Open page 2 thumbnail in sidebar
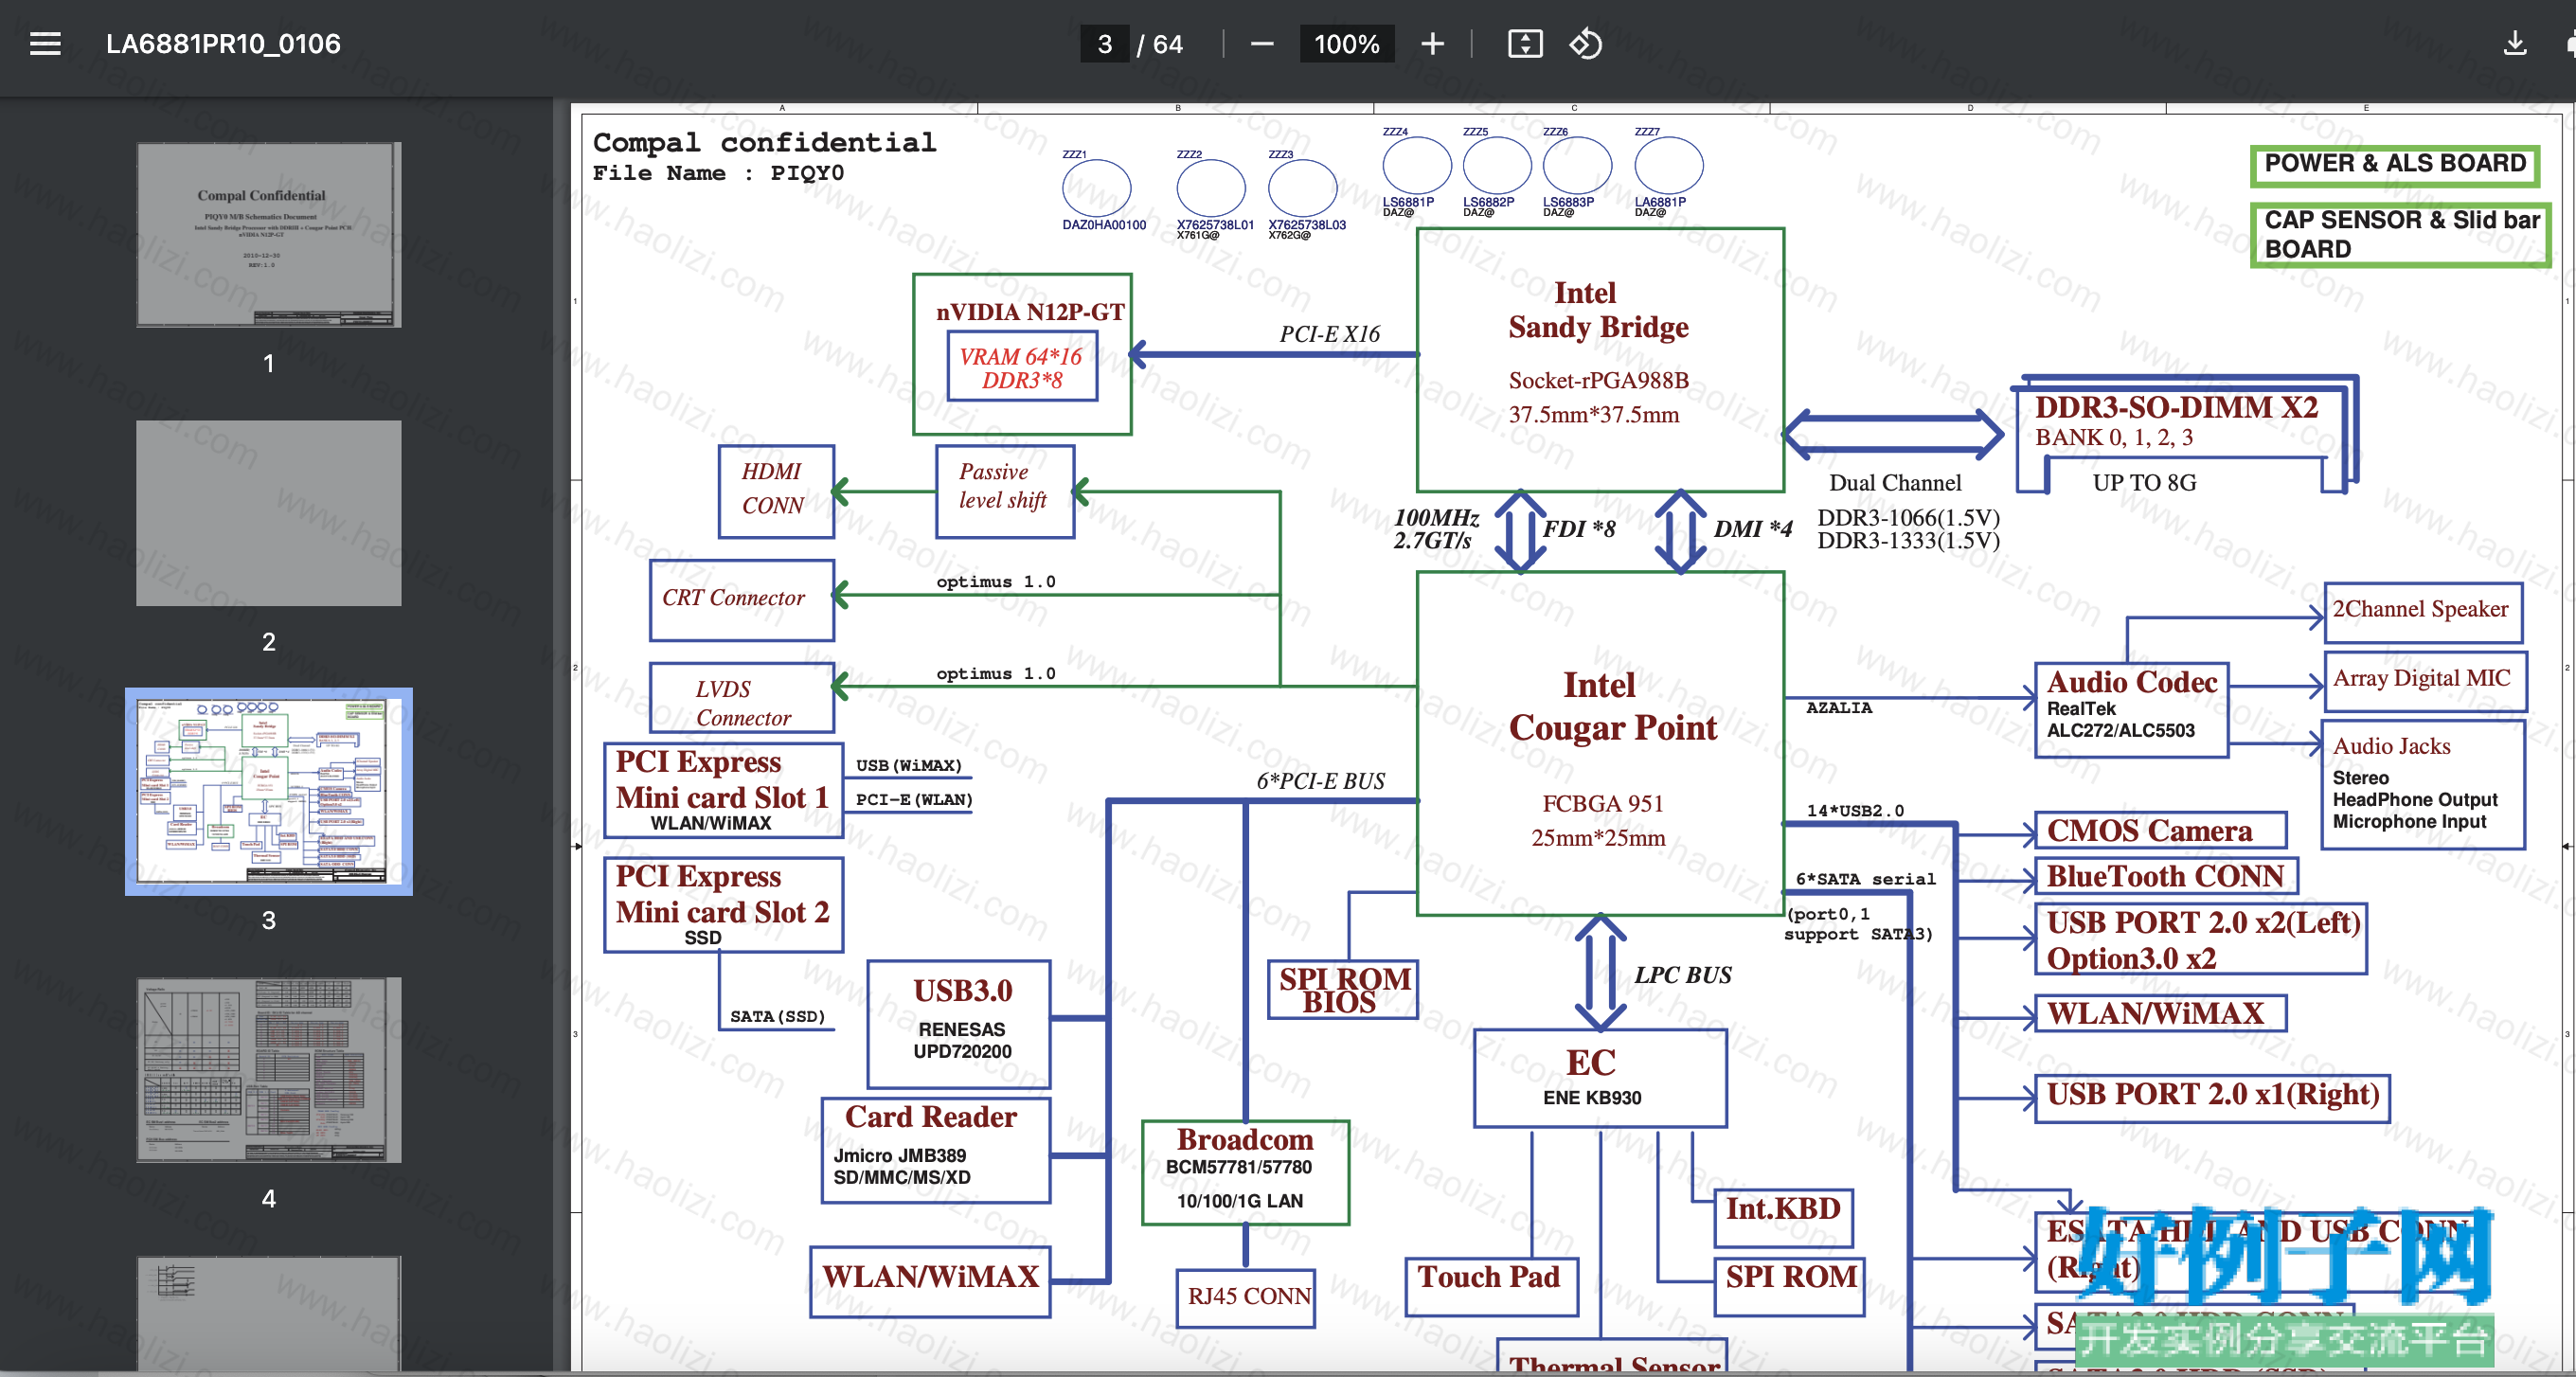Viewport: 2576px width, 1377px height. pos(268,513)
